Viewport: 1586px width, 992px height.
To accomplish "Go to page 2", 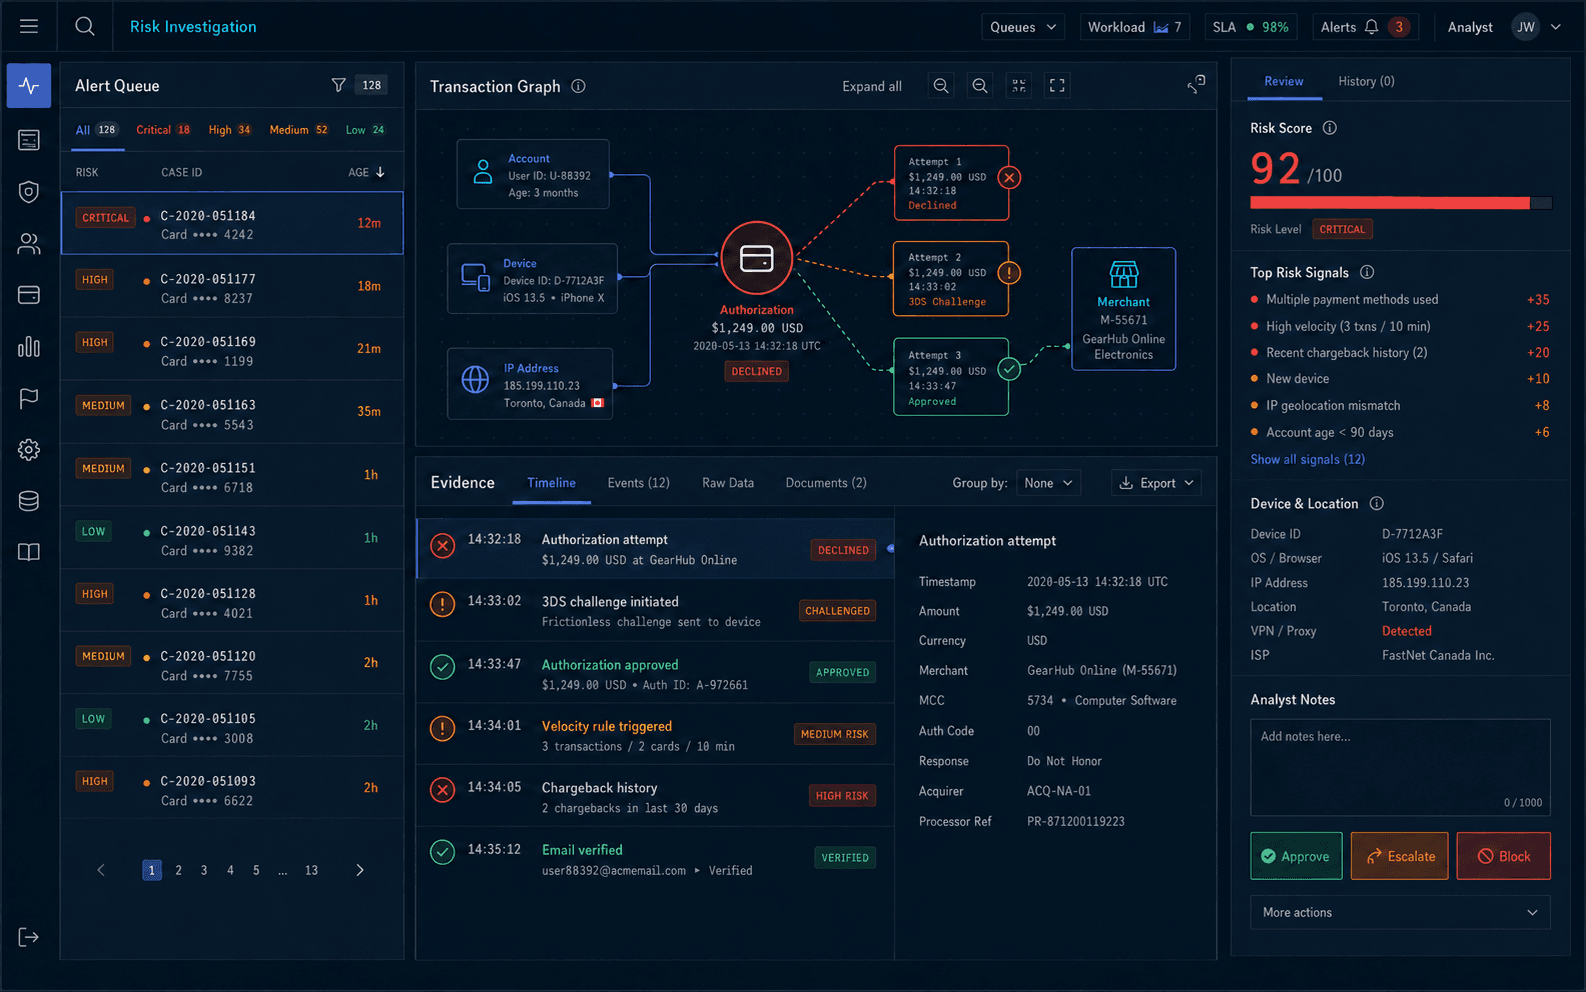I will click(x=178, y=870).
